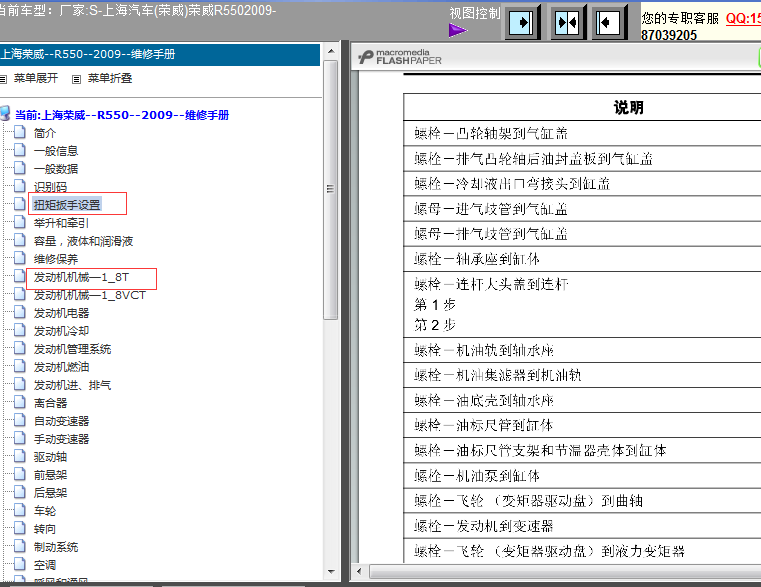This screenshot has height=587, width=761.
Task: Click the document horizontal scroll-left arrow
Action: tap(359, 571)
